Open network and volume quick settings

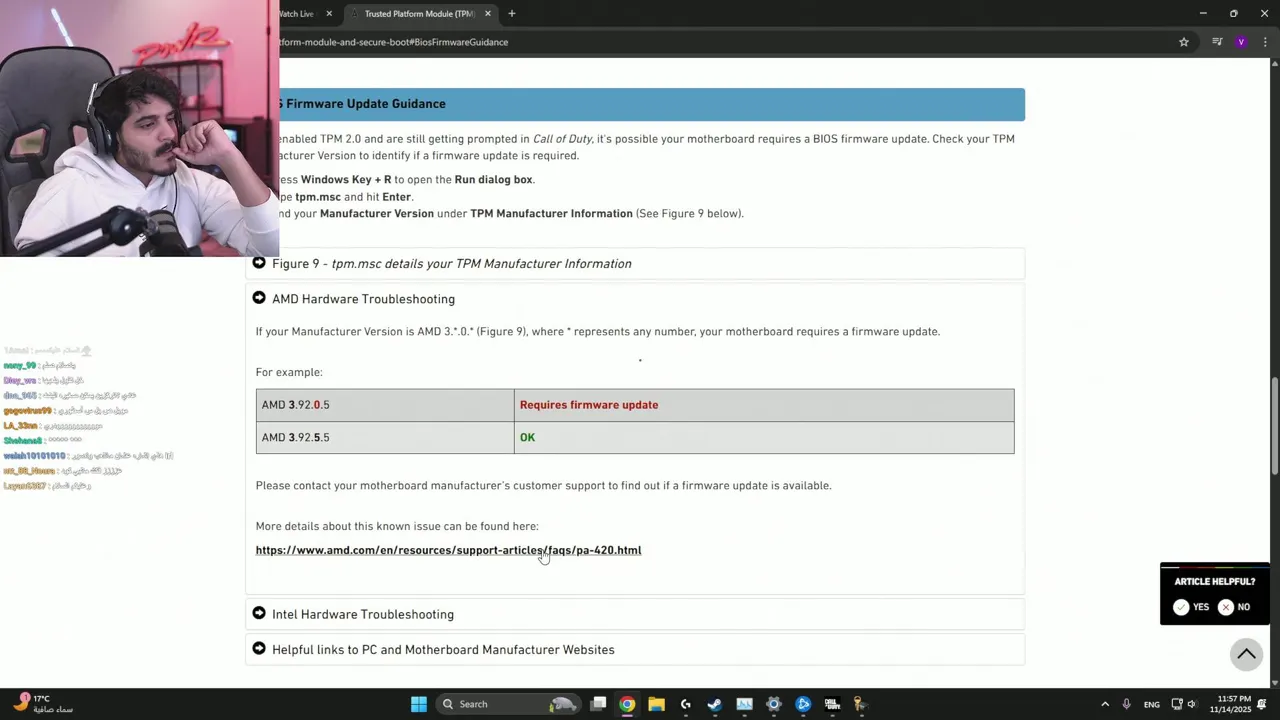click(x=1187, y=704)
